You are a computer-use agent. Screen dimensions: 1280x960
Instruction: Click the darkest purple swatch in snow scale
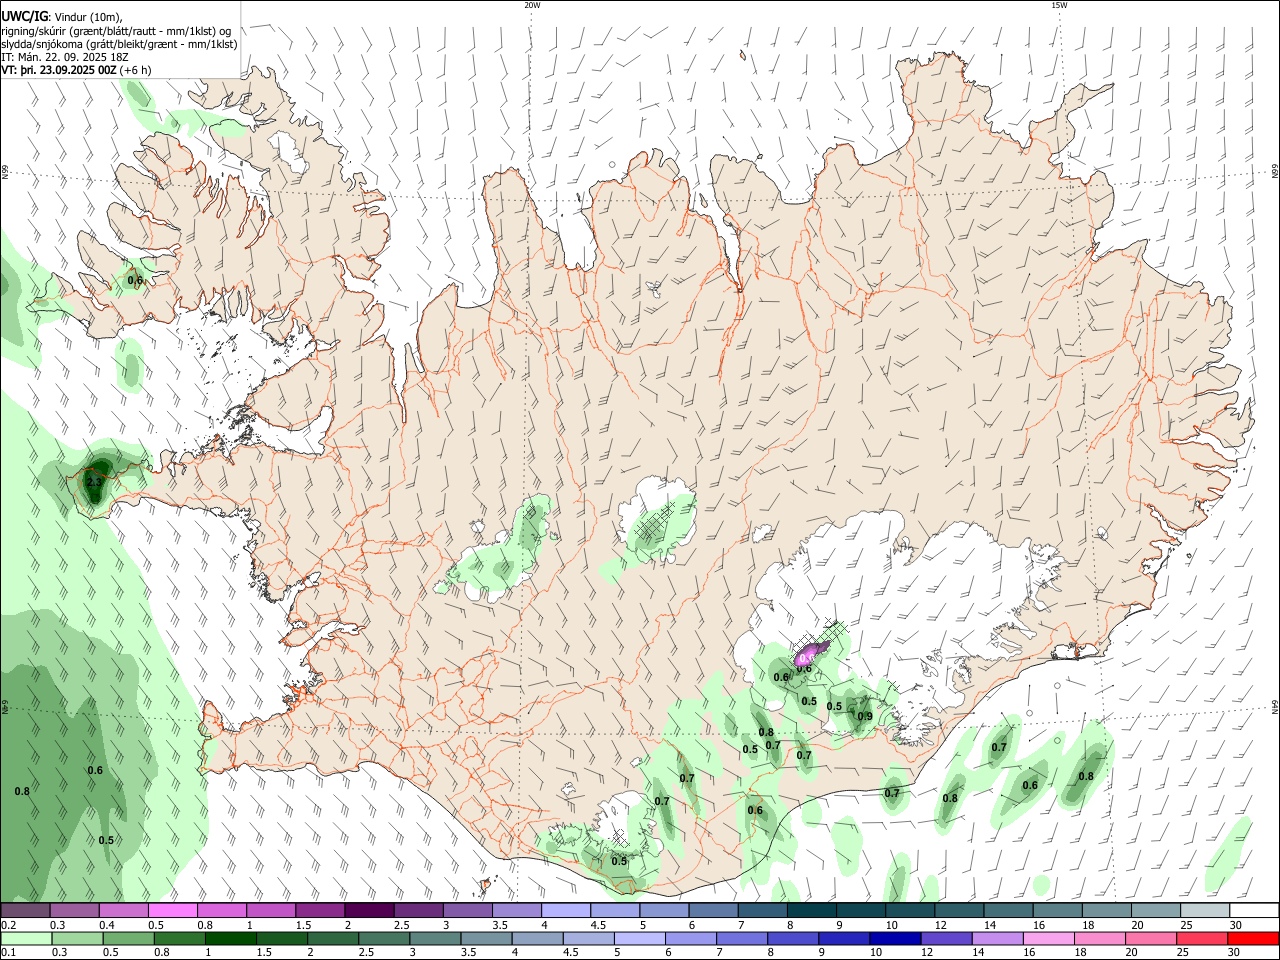(369, 910)
